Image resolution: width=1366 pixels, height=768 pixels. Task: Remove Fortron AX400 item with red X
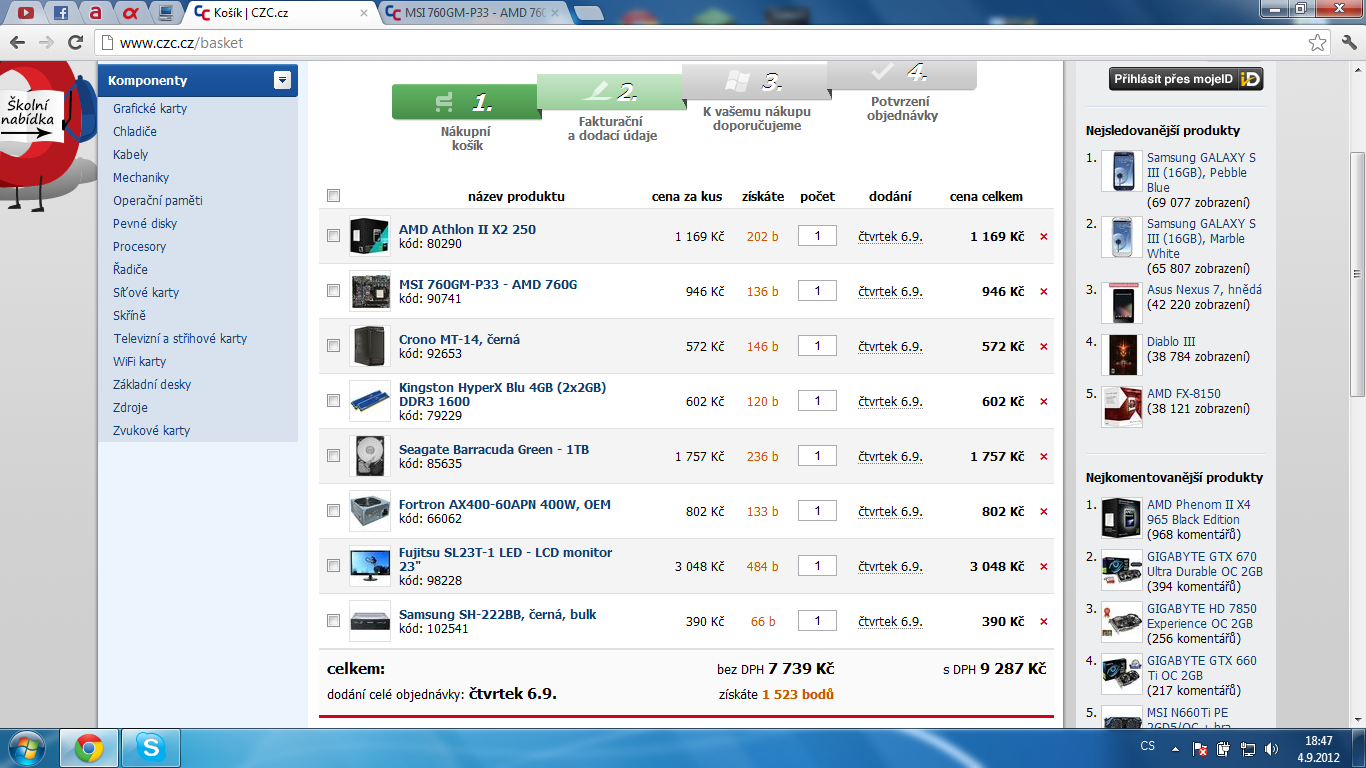pyautogui.click(x=1044, y=512)
